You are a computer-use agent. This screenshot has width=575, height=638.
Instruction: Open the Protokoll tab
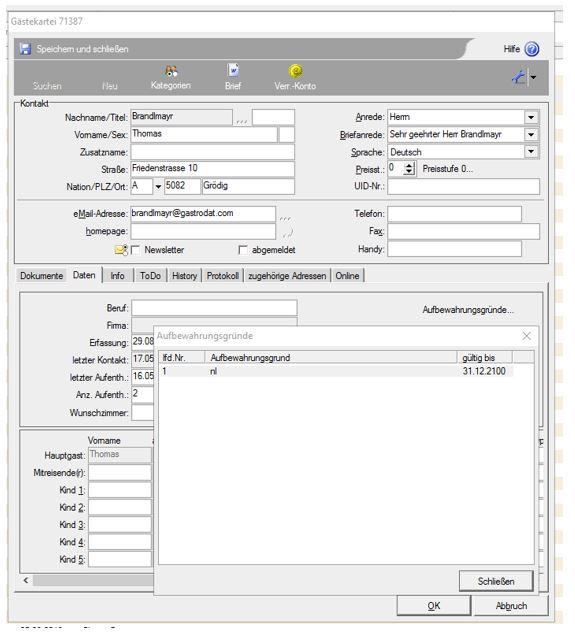(x=223, y=275)
